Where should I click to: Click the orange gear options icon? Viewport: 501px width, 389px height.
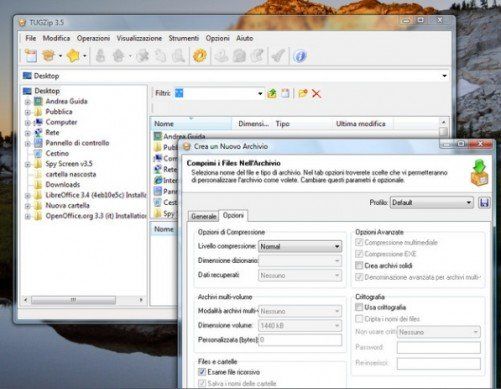tap(200, 56)
